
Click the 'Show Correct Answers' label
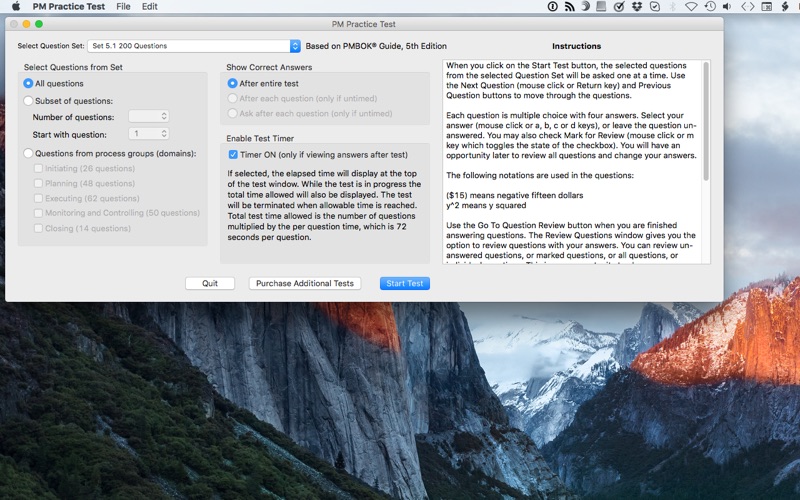269,67
